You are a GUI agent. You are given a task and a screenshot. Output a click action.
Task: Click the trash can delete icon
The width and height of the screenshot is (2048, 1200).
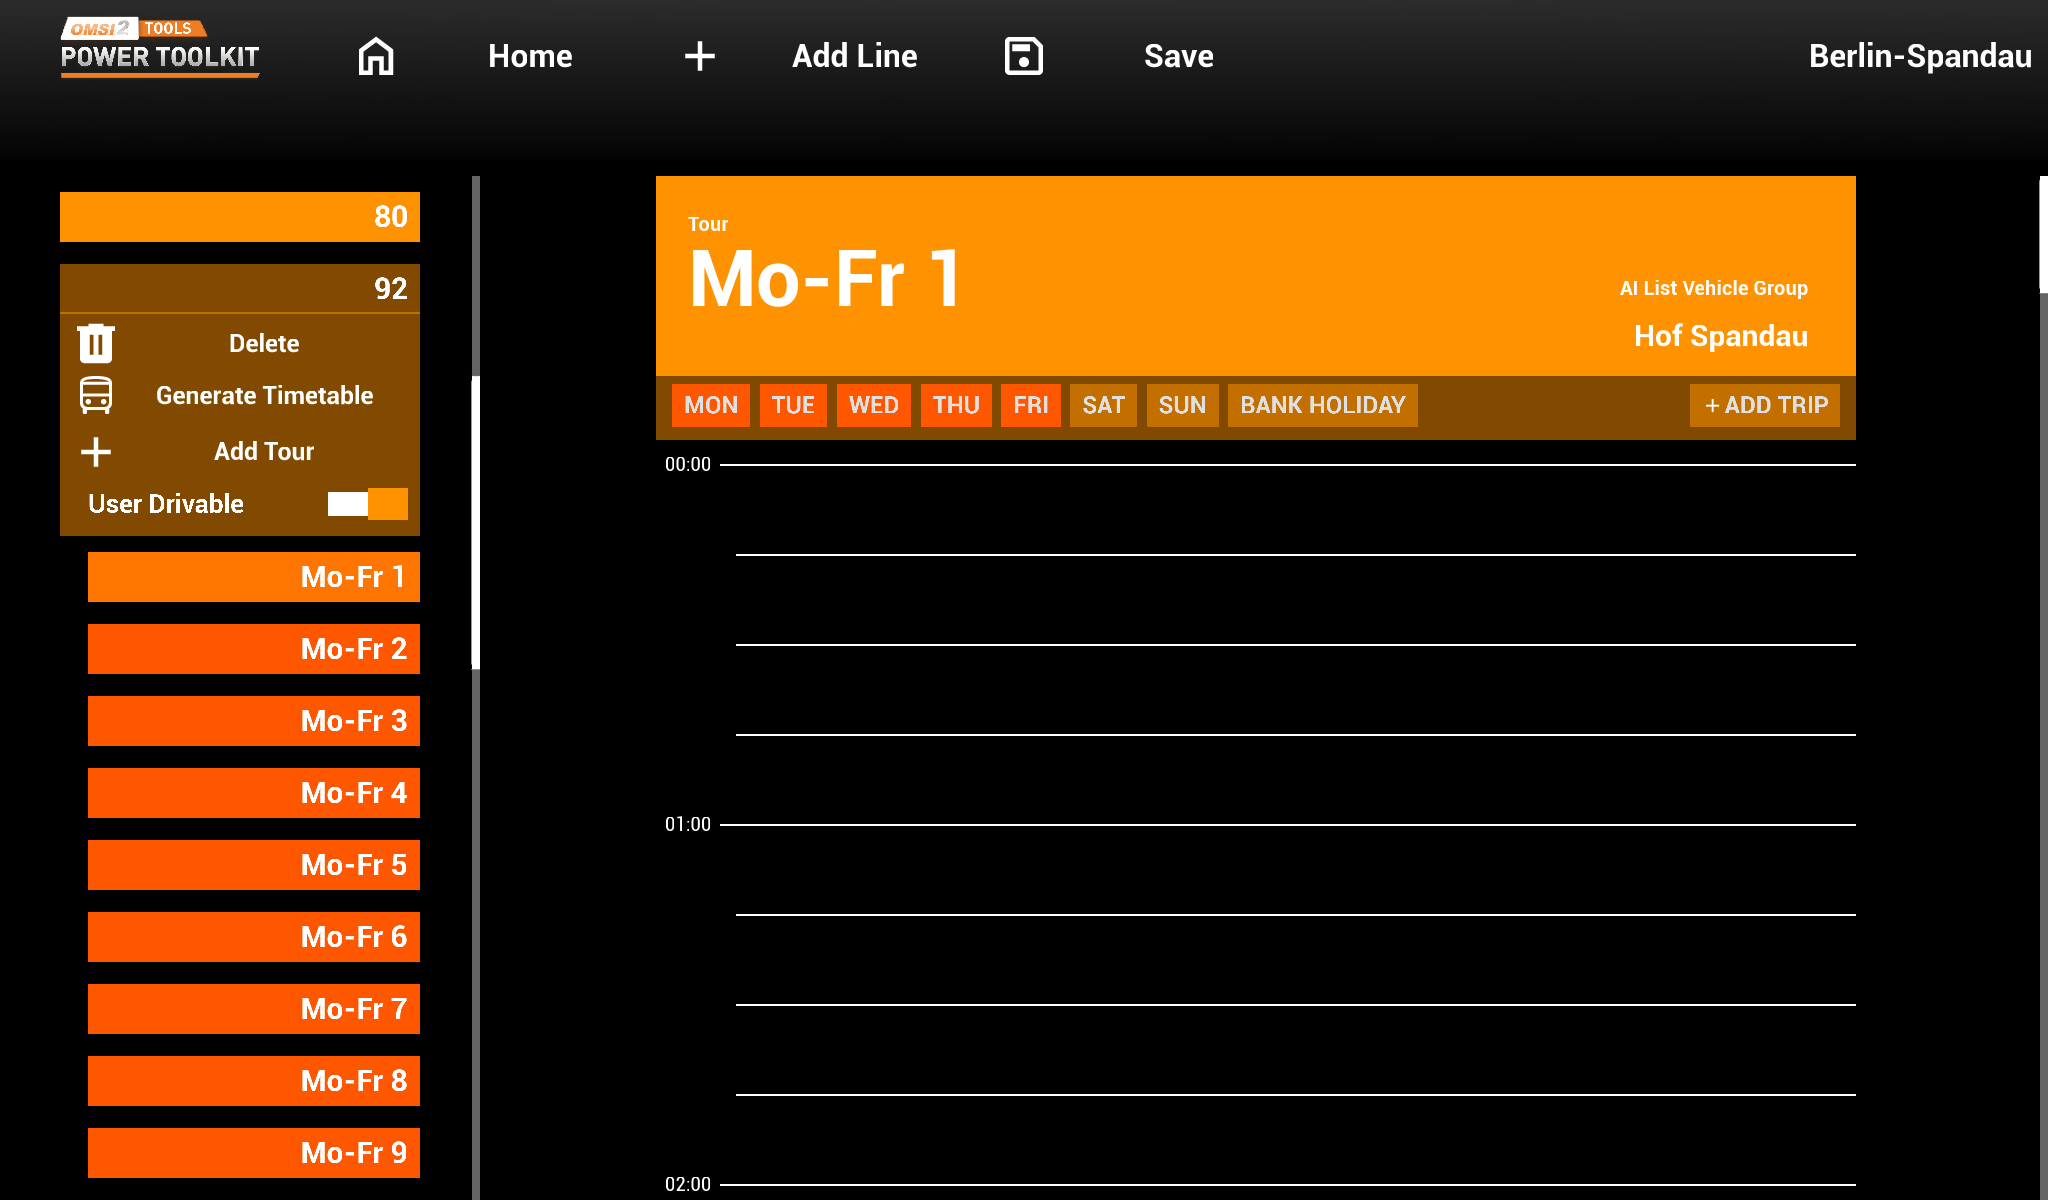point(96,343)
